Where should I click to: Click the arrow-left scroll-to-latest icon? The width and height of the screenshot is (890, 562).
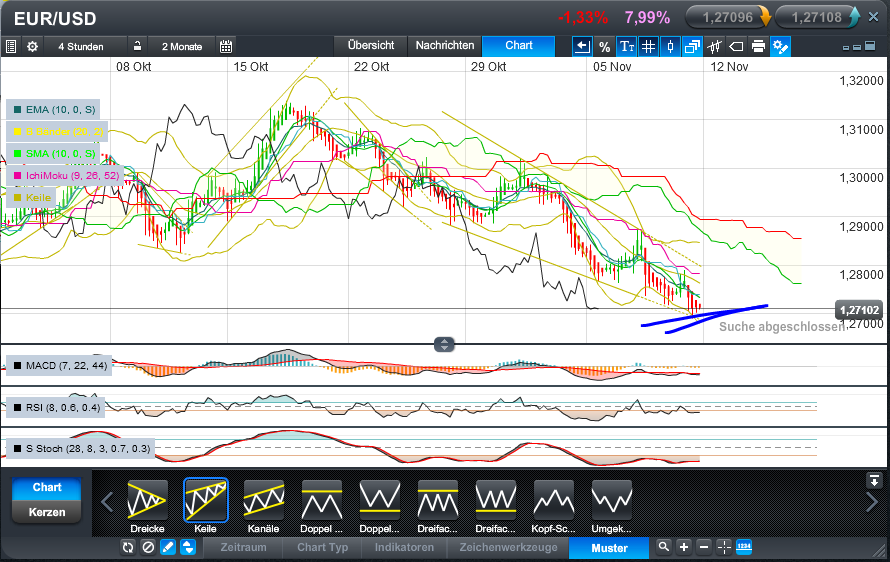pos(582,47)
